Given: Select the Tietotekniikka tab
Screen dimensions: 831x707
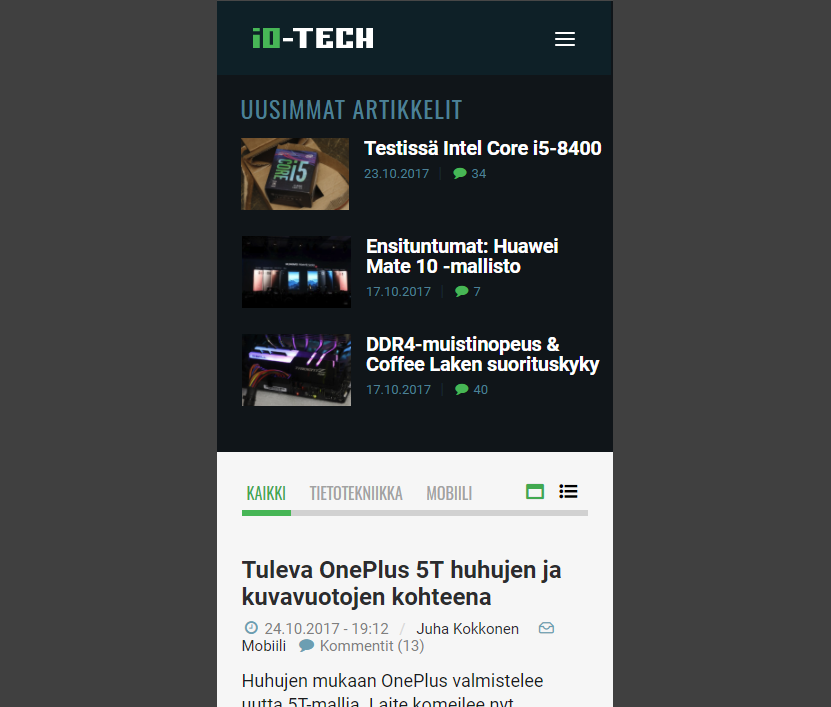Looking at the screenshot, I should [x=356, y=493].
